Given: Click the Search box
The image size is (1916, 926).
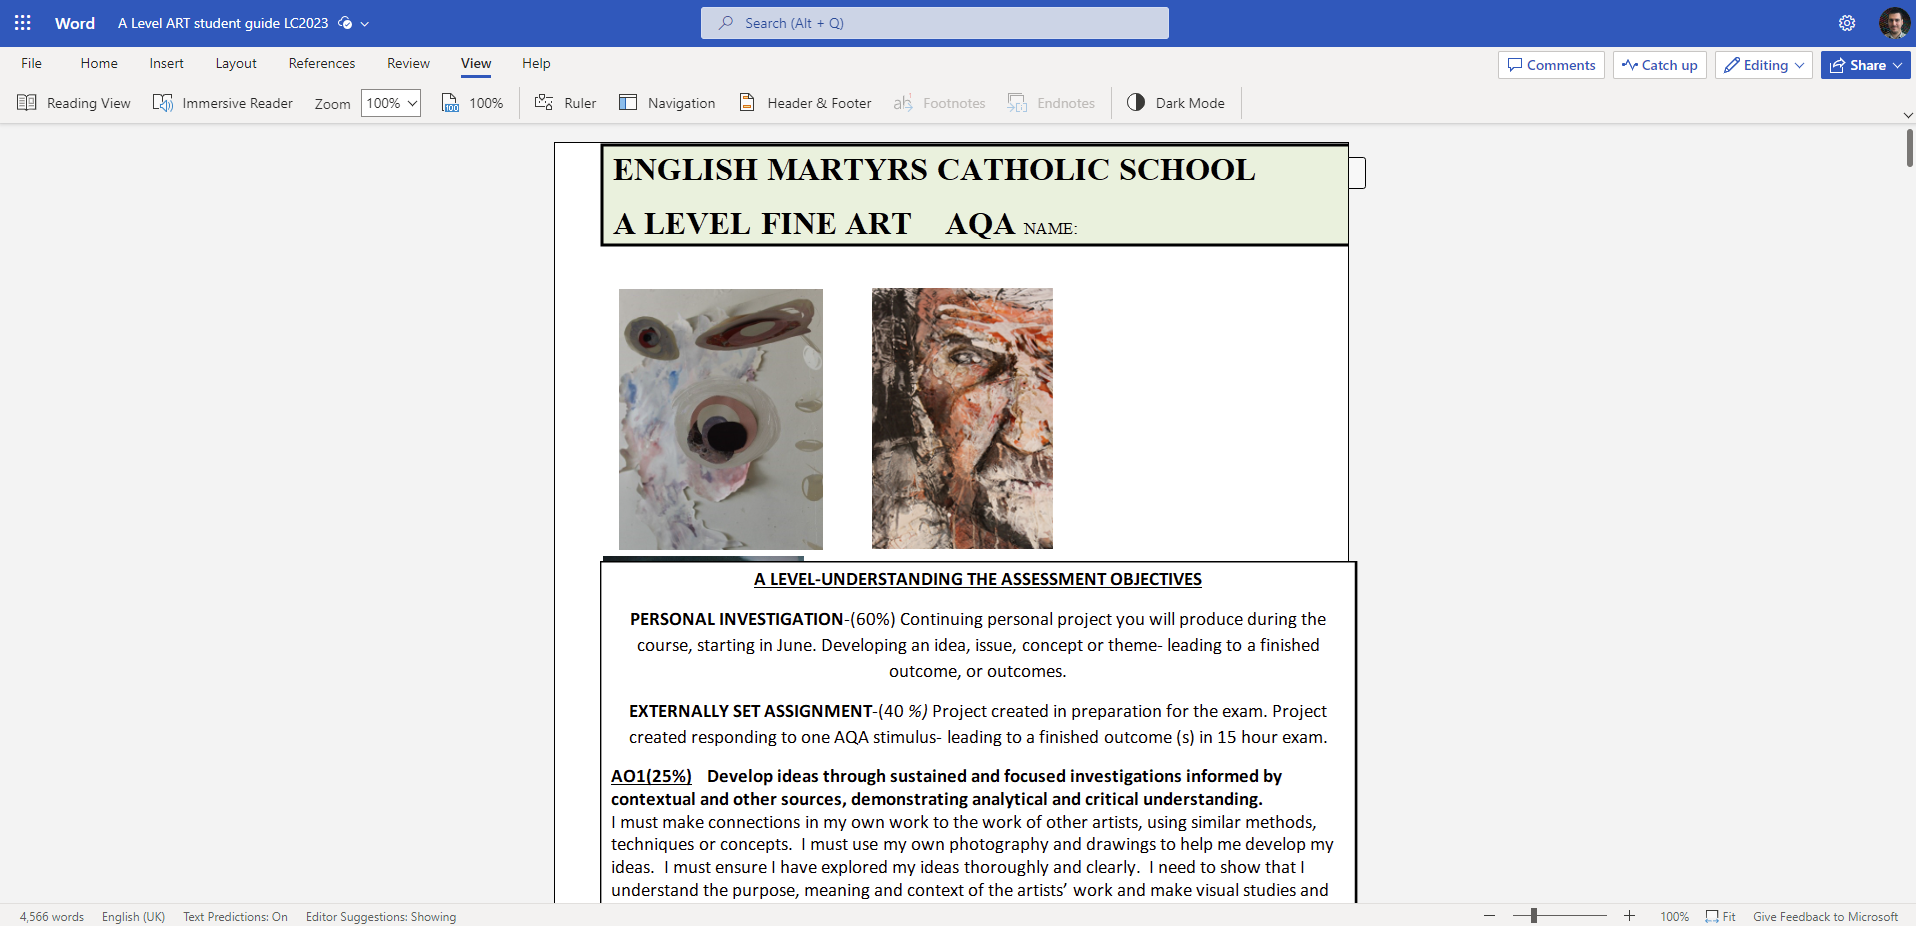Looking at the screenshot, I should pyautogui.click(x=934, y=23).
